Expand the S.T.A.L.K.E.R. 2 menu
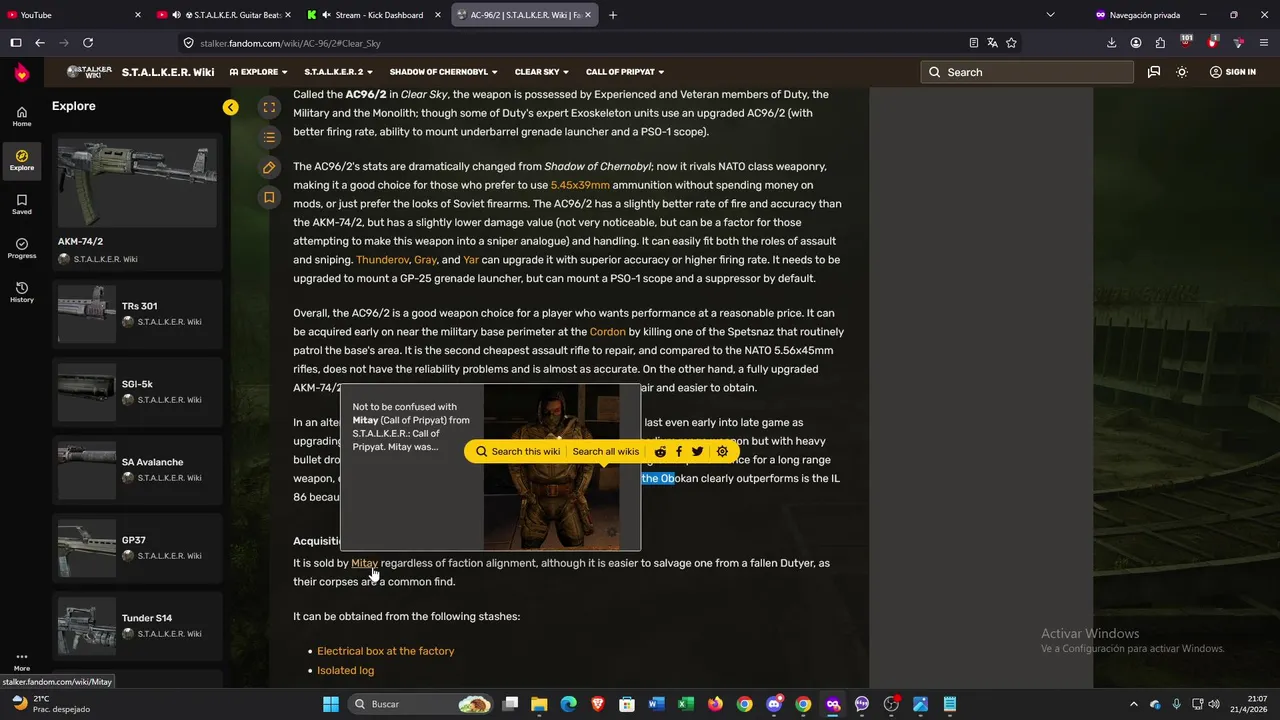This screenshot has width=1280, height=720. [338, 72]
